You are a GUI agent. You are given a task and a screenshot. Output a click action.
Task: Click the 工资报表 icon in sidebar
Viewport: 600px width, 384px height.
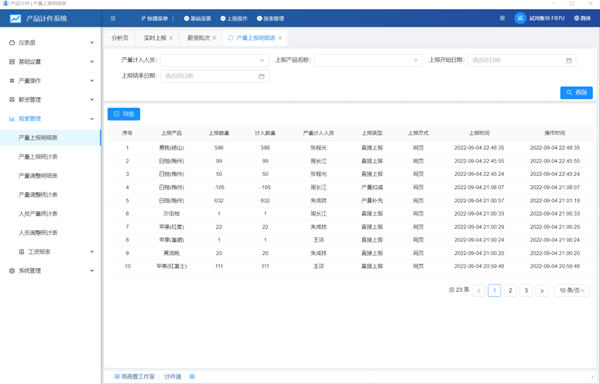(x=22, y=252)
